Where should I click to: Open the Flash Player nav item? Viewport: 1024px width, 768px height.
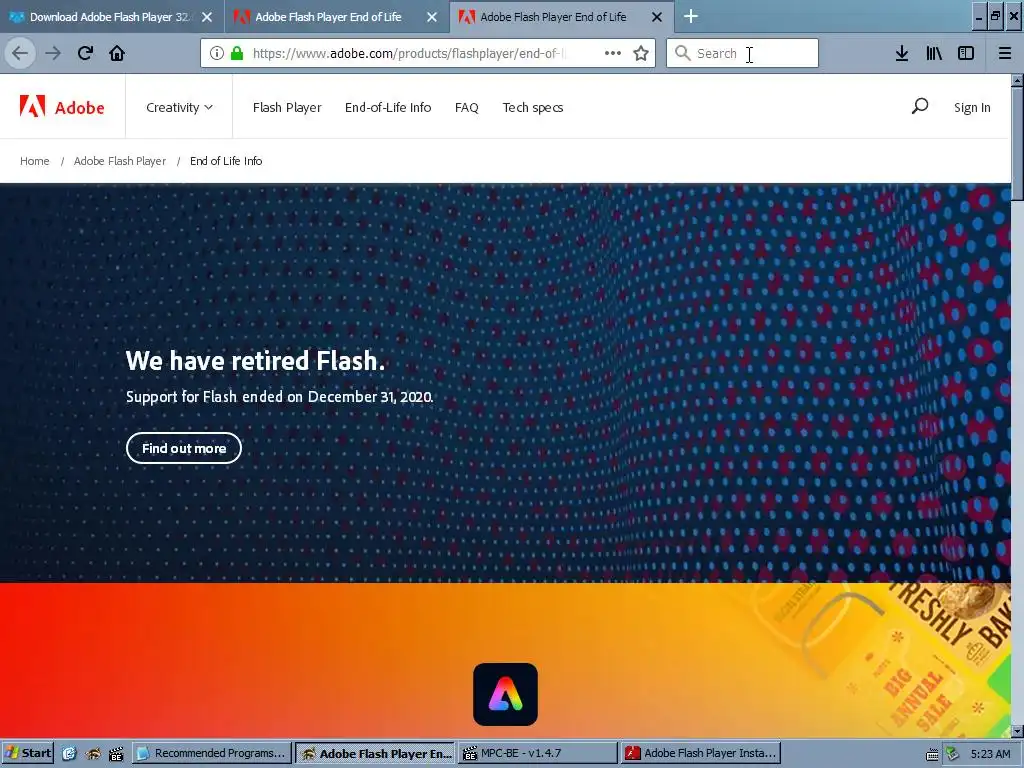tap(287, 107)
